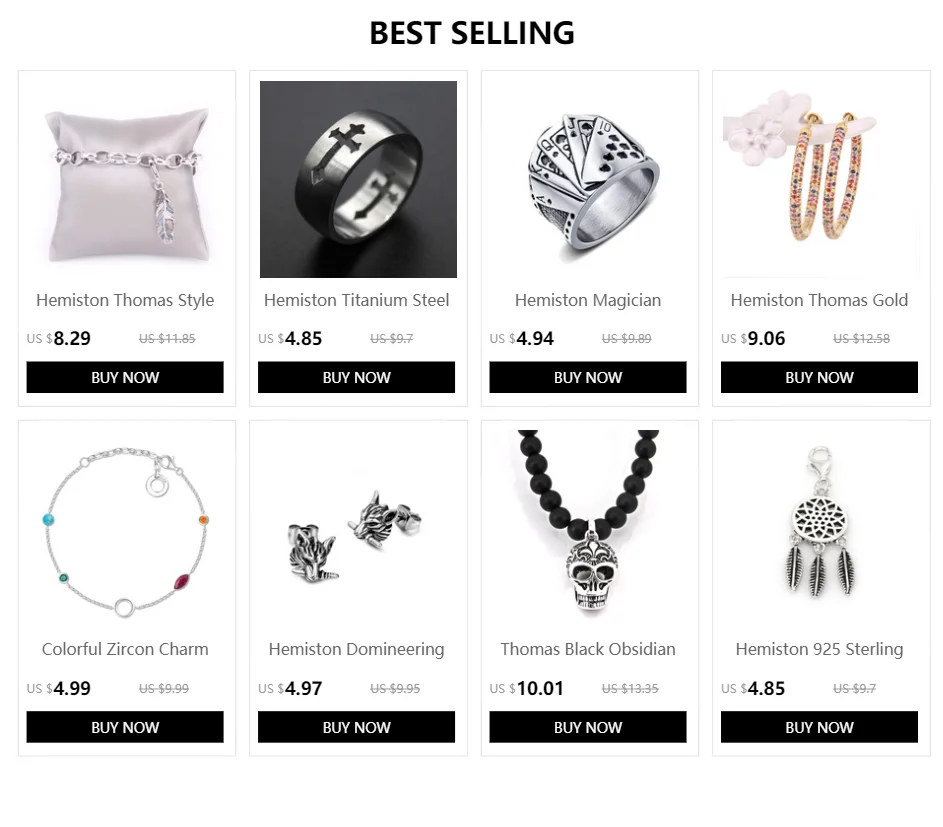Viewport: 943px width, 827px height.
Task: Open the feather charm bracelet product image
Action: tap(126, 179)
